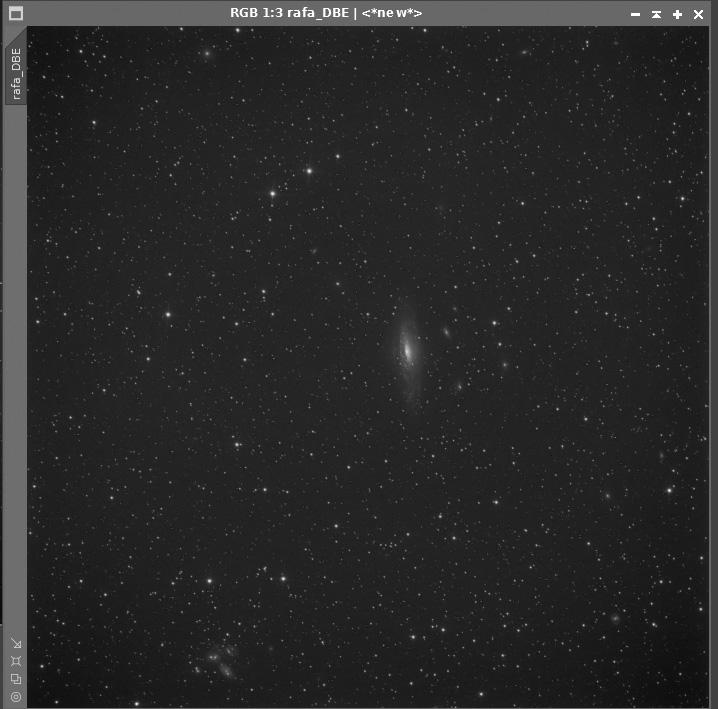Select the rafa_DBE view tab
The image size is (718, 709).
(16, 73)
